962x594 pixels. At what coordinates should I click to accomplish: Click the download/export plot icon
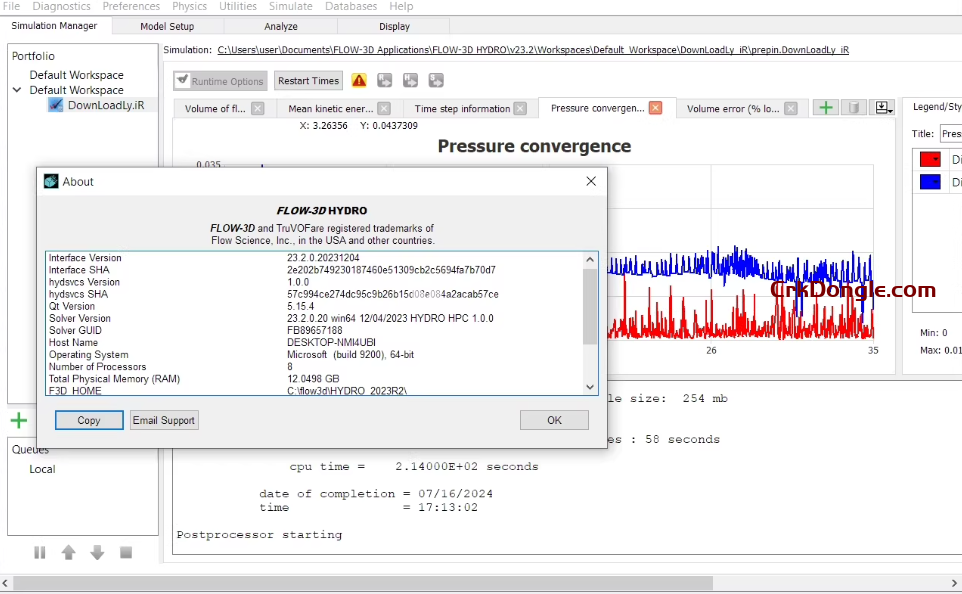[x=882, y=108]
